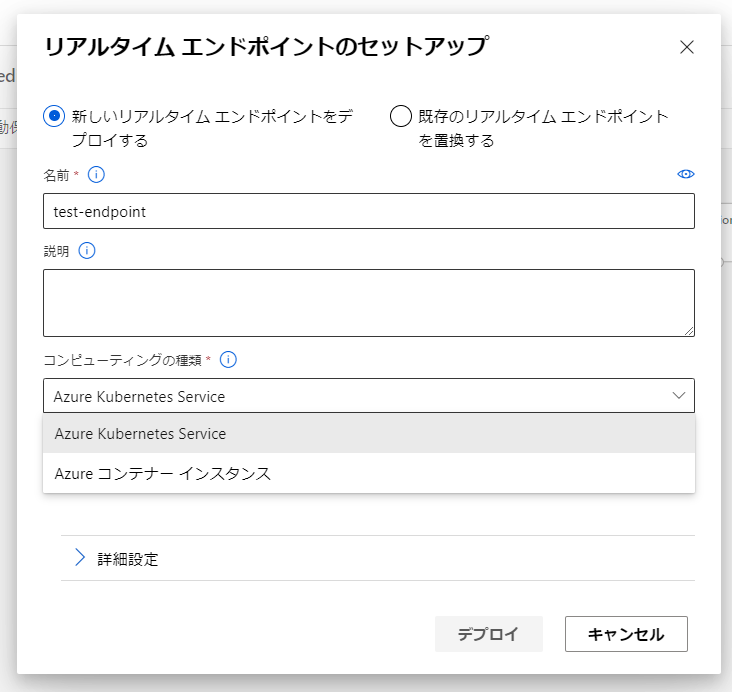Select 新しいリアルタイム エンドポイントをデプロイする radio button
Image resolution: width=732 pixels, height=692 pixels.
point(54,116)
